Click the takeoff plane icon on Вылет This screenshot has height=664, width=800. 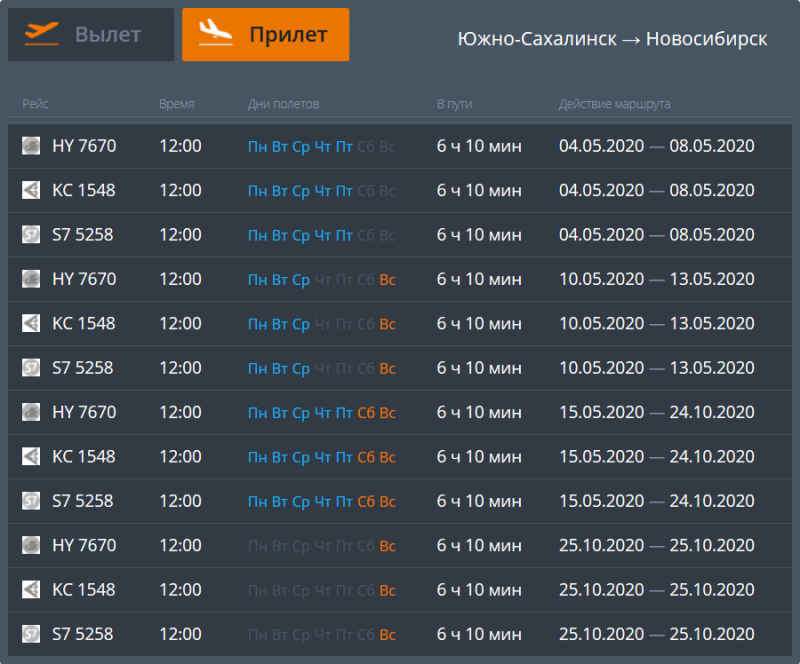tap(42, 34)
